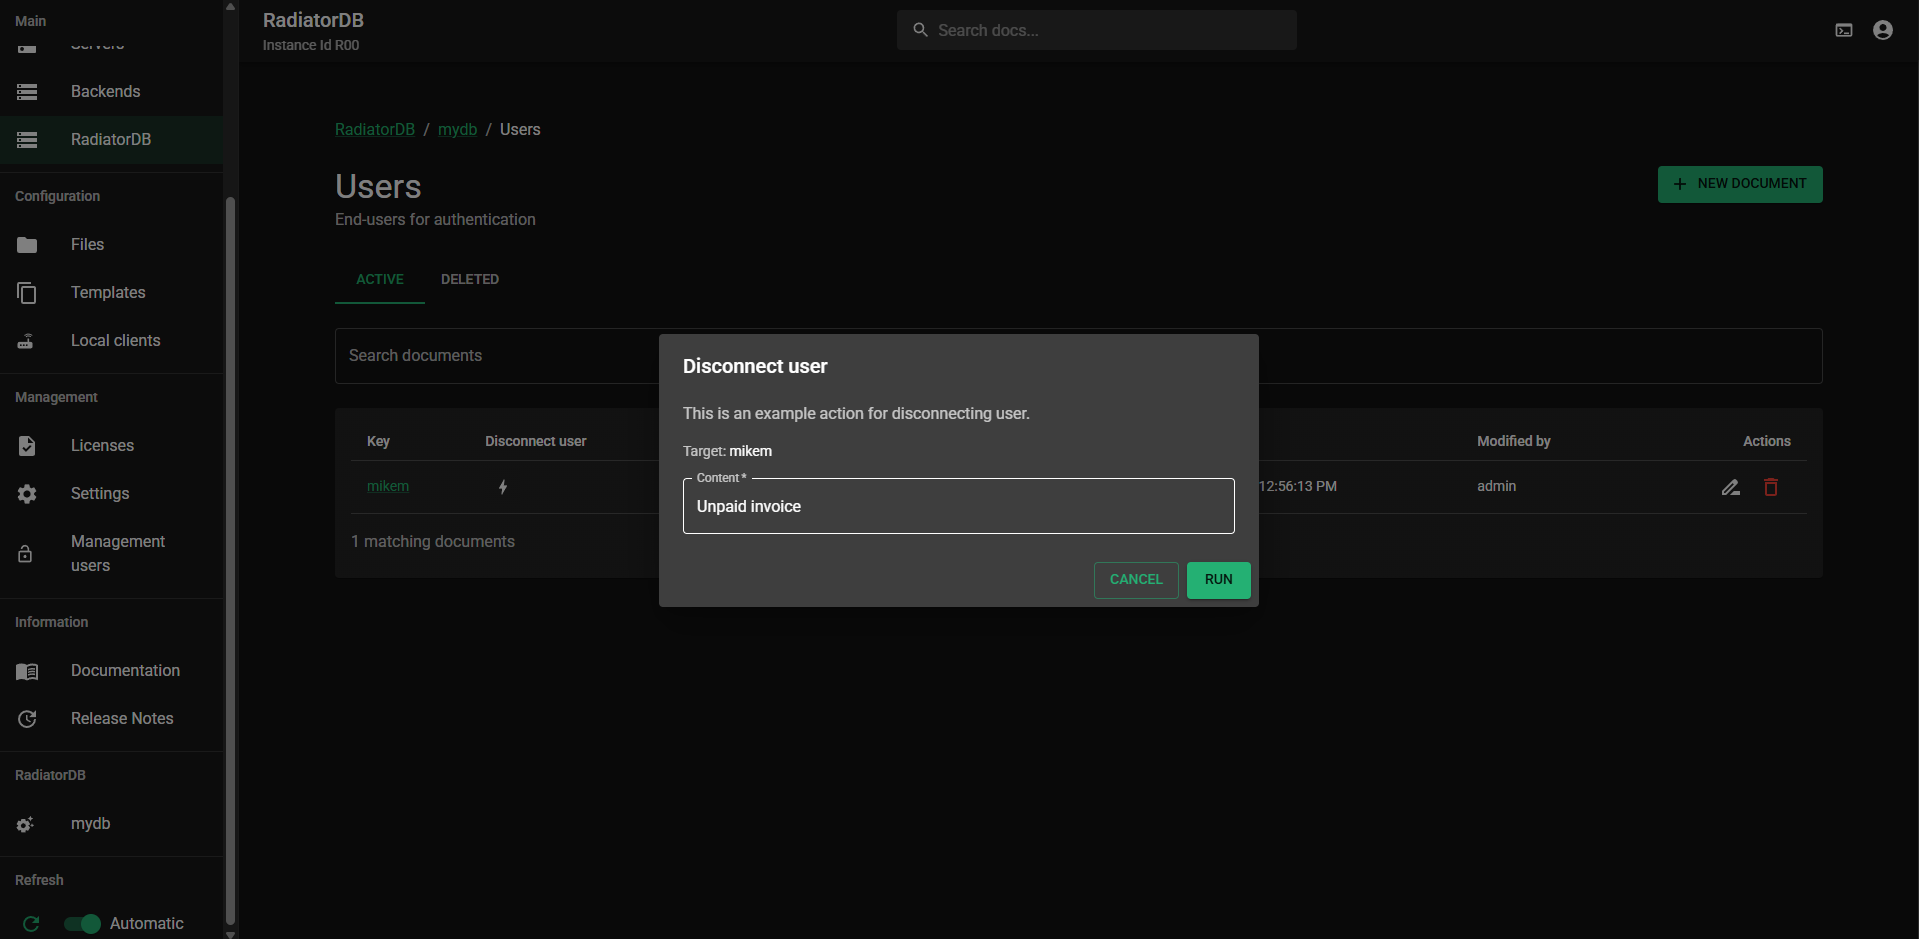
Task: Click the Licenses document icon
Action: 27,446
